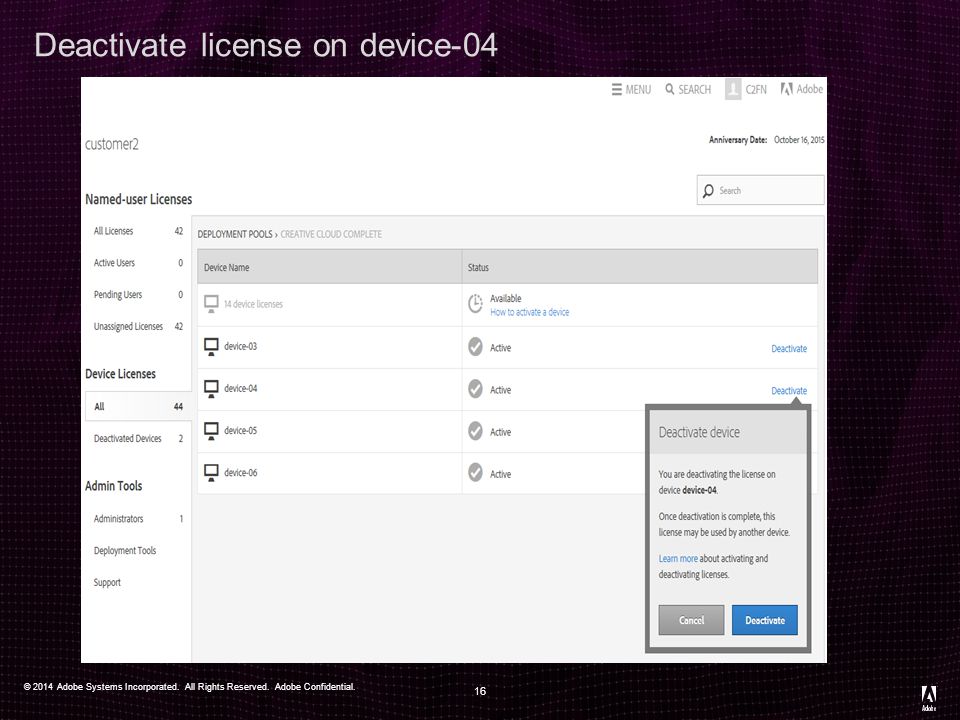The image size is (960, 720).
Task: Cancel the Deactivate device dialog
Action: (x=691, y=620)
